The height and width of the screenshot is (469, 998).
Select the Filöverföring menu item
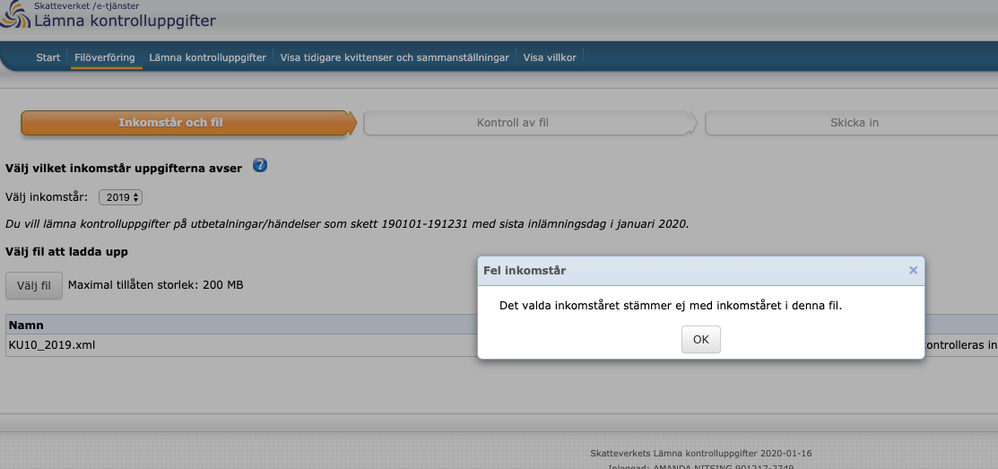click(104, 57)
